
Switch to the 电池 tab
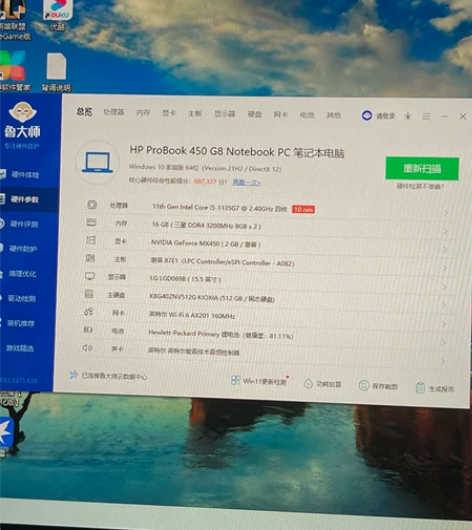(307, 115)
